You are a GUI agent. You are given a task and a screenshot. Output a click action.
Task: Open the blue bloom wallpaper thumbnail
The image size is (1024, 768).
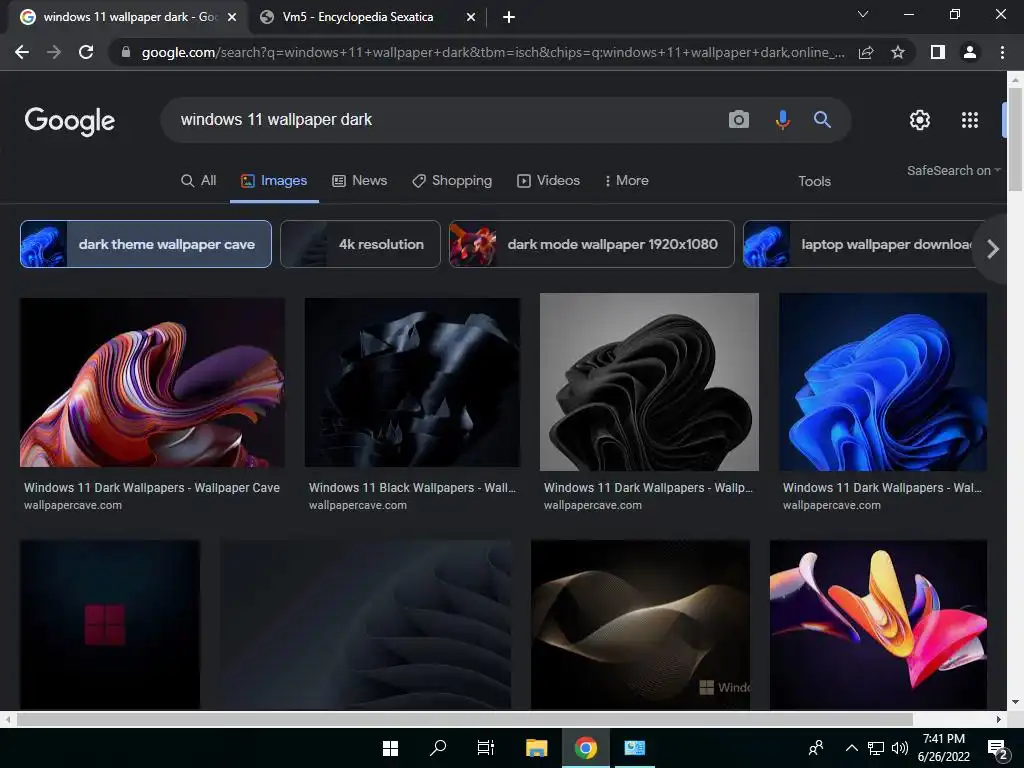883,382
